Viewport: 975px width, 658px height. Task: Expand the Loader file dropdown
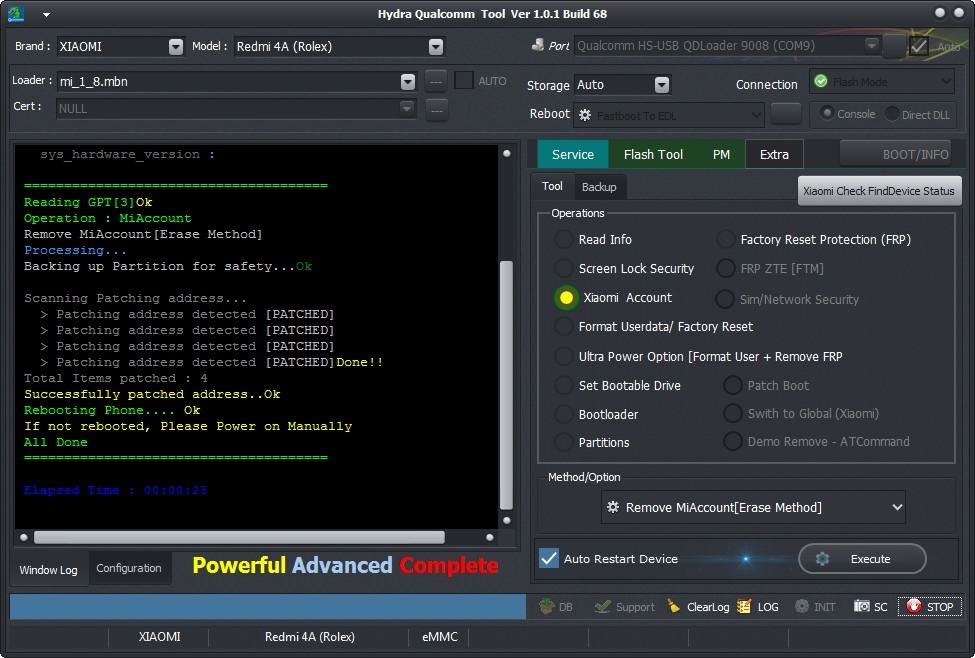click(x=408, y=81)
